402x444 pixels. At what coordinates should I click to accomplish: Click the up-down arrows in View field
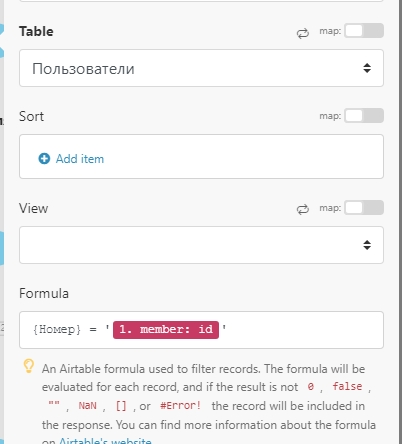(367, 245)
